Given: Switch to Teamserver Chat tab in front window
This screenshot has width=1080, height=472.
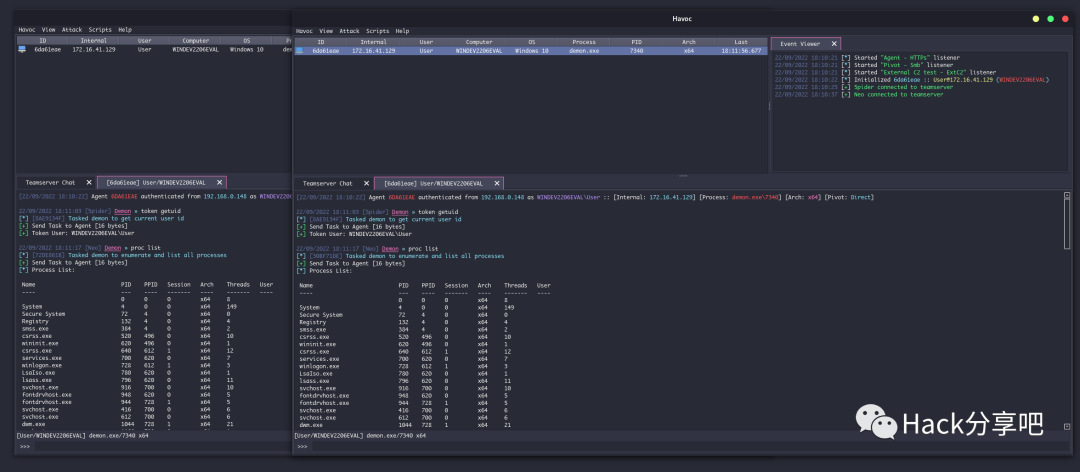Looking at the screenshot, I should 327,183.
